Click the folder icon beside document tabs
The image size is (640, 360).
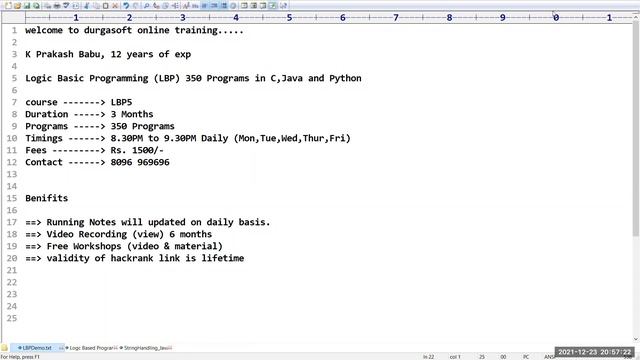(4, 348)
